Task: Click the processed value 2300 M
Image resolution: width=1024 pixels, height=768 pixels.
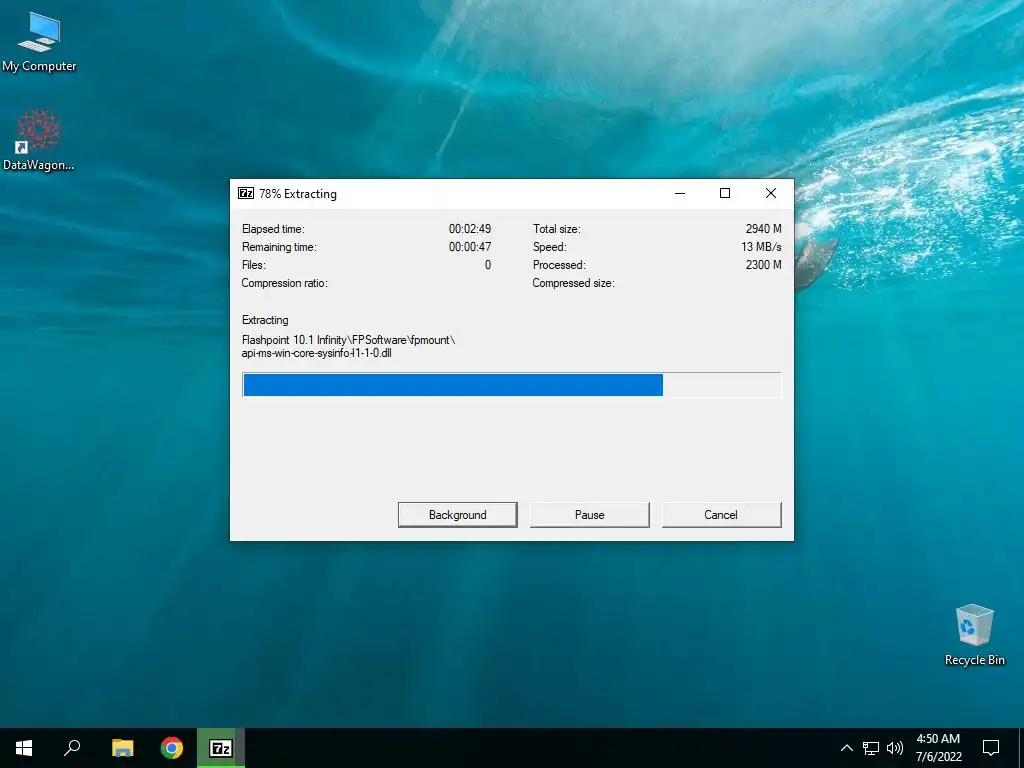Action: click(763, 264)
